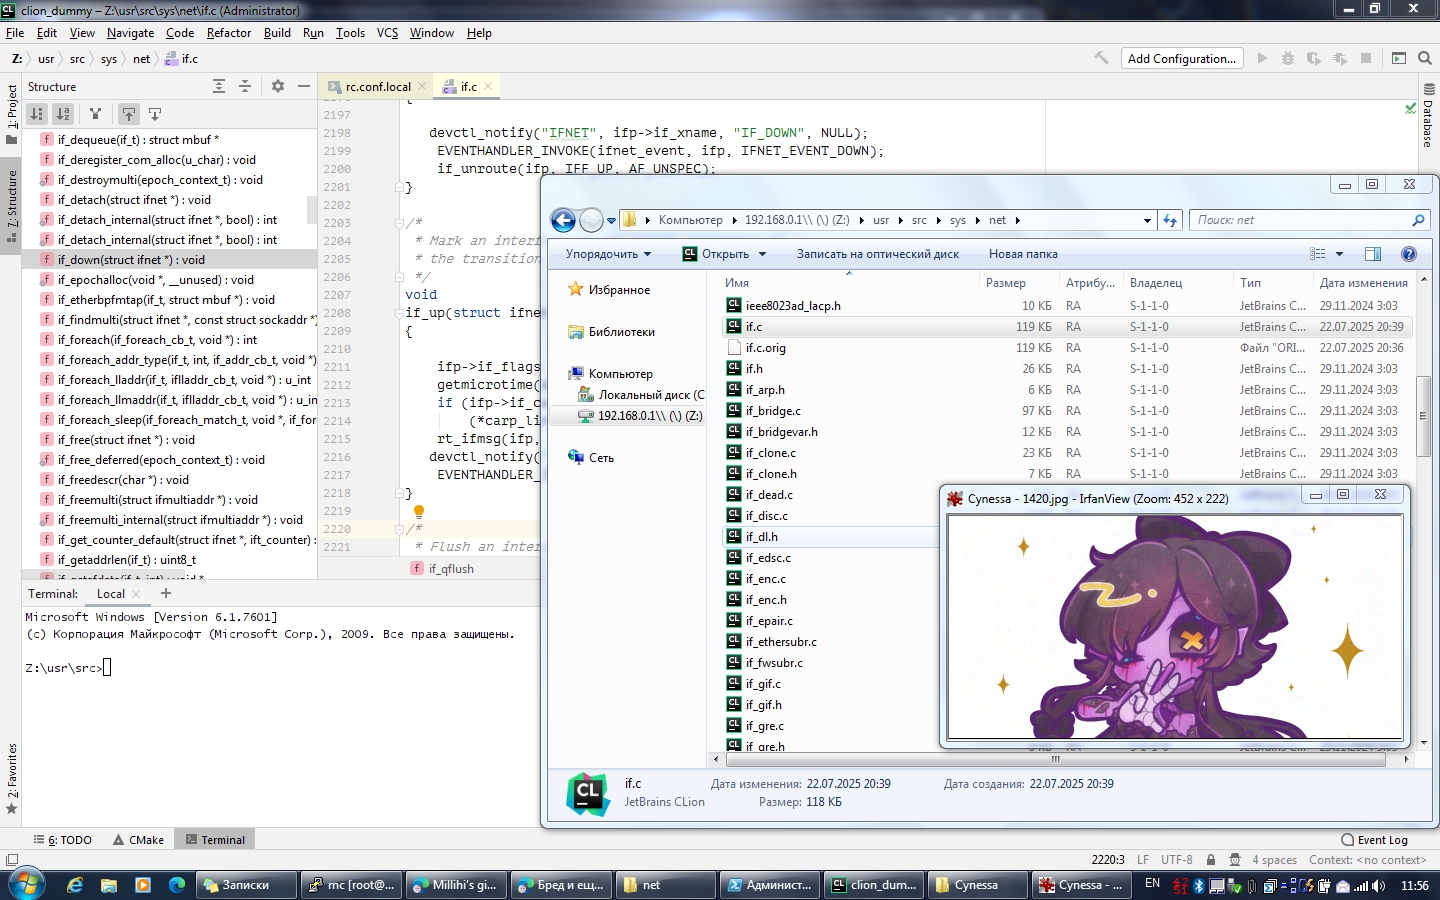Open Explorer help question mark icon
Viewport: 1440px width, 900px height.
click(1409, 254)
